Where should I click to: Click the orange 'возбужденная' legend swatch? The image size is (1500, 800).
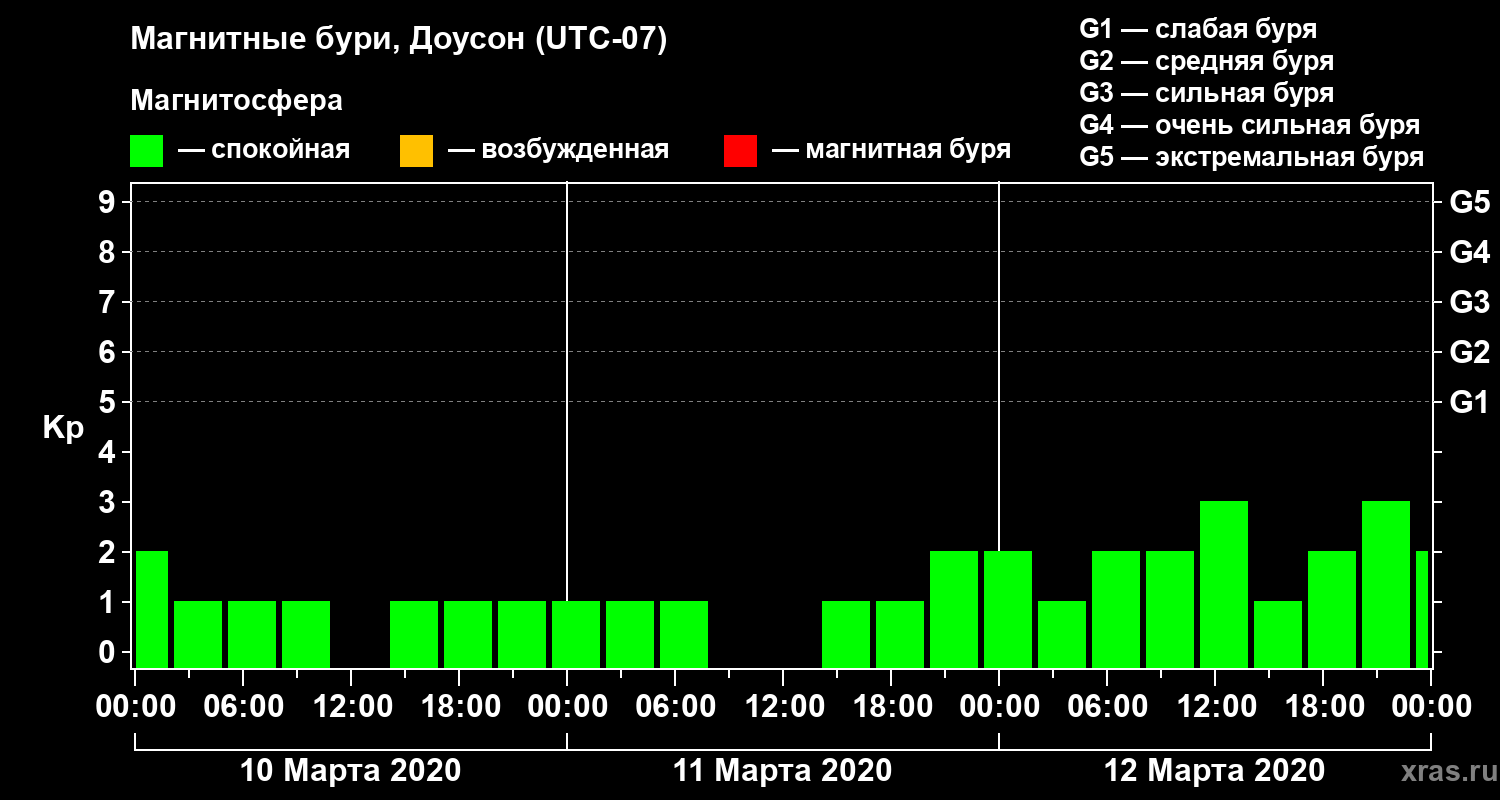pos(416,151)
